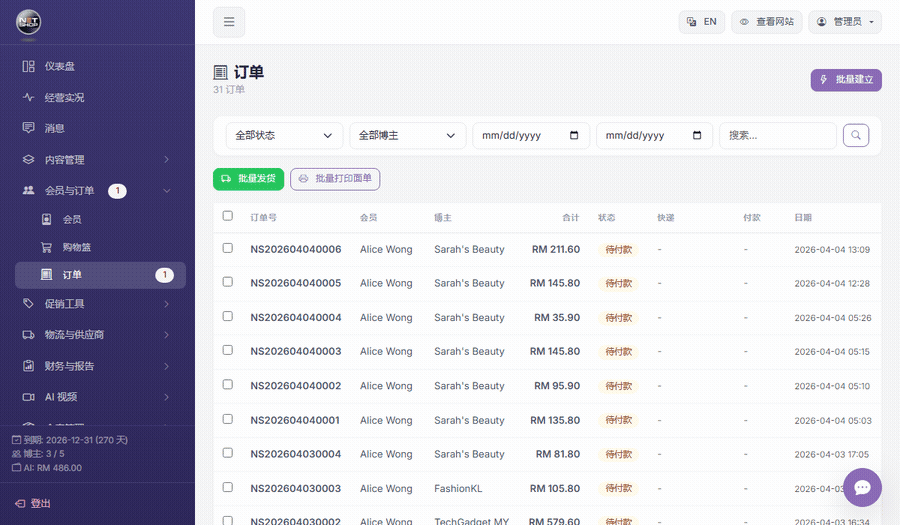Click the 订单号 column header

click(263, 217)
